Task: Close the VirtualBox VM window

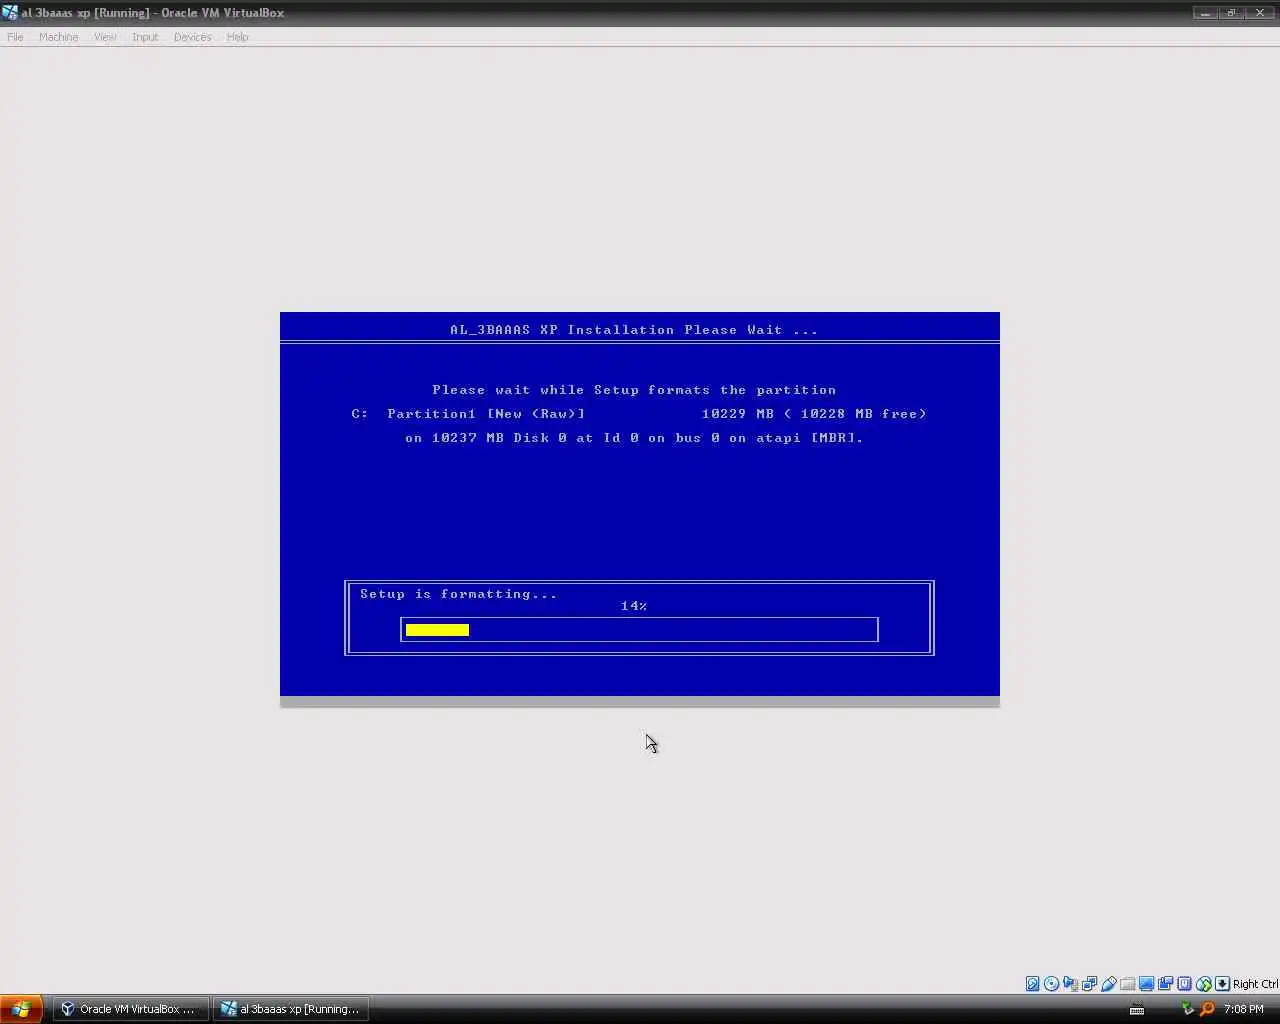Action: coord(1260,13)
